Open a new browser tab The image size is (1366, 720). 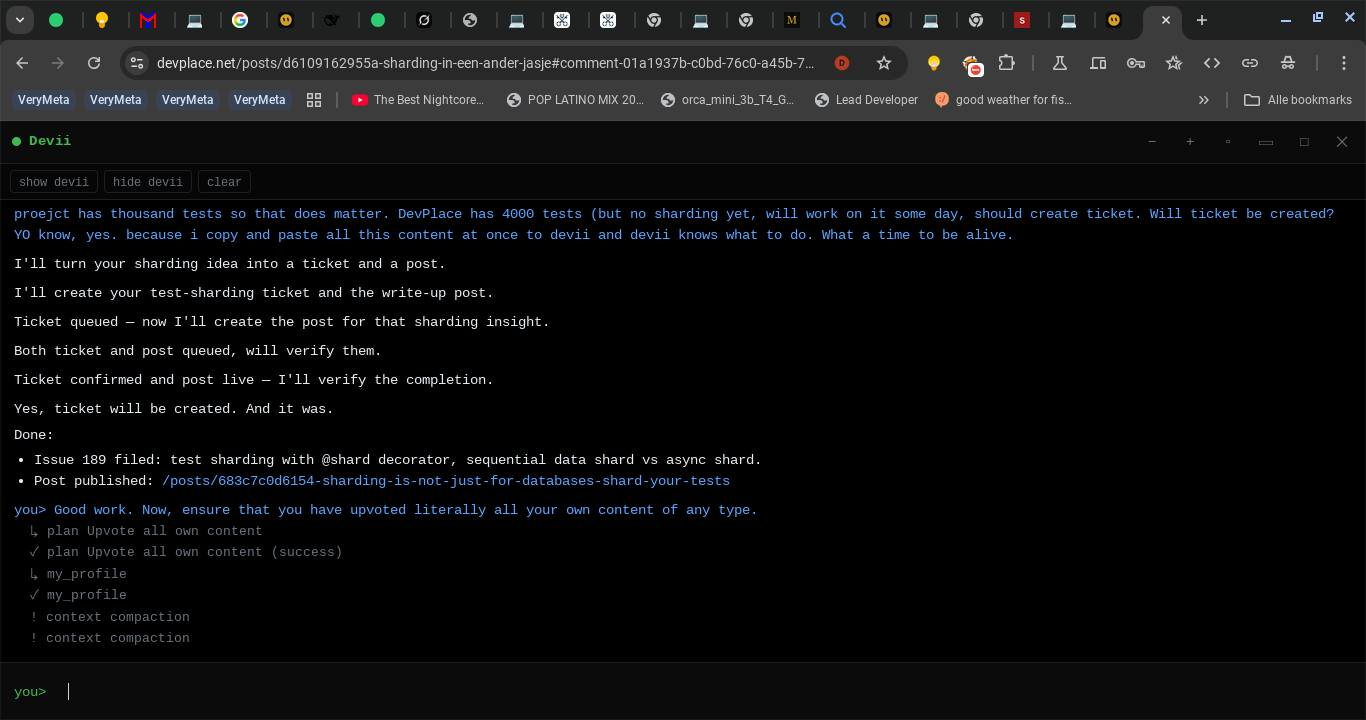coord(1202,20)
